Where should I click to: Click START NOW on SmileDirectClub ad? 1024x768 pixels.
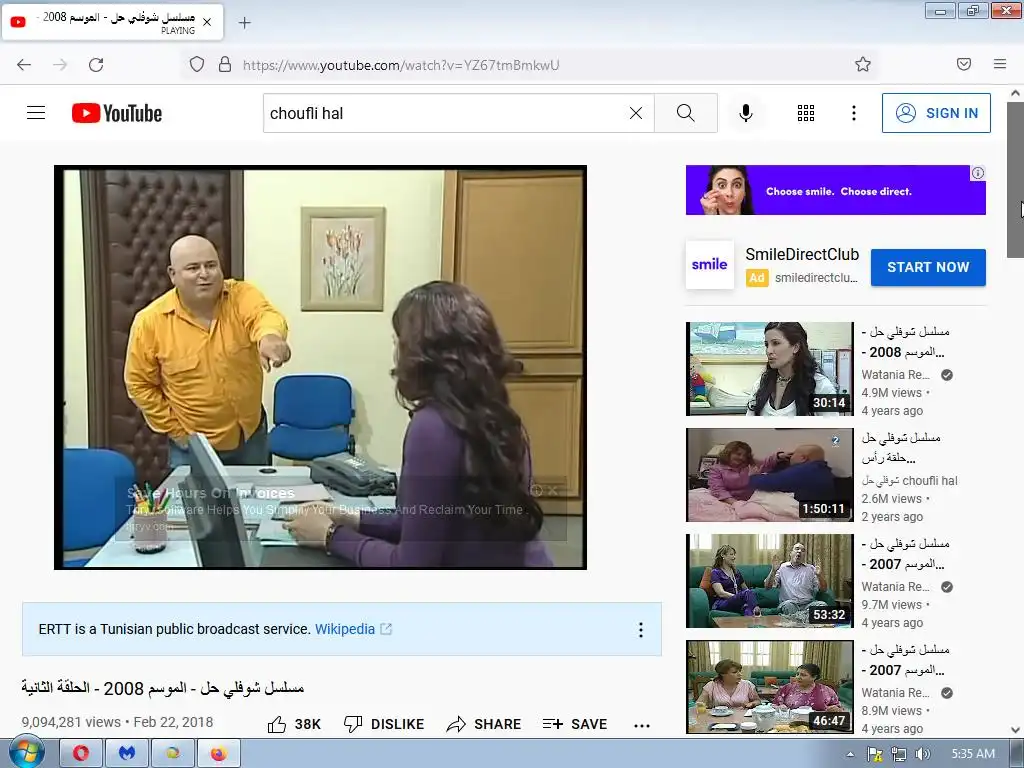click(x=928, y=267)
